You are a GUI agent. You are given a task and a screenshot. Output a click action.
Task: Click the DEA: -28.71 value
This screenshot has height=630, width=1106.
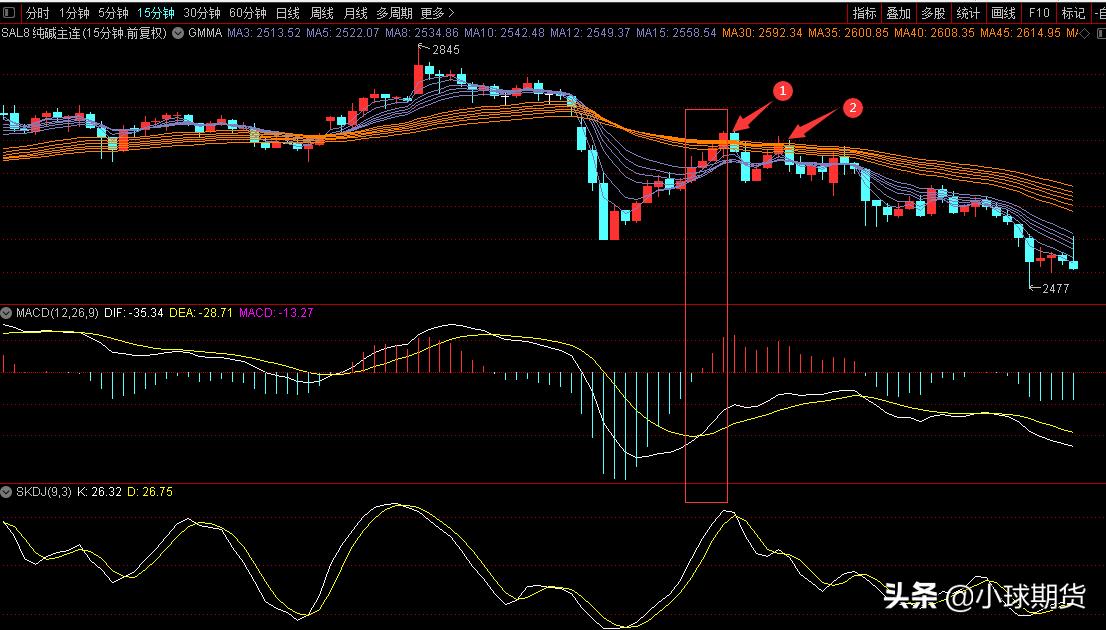pos(201,312)
